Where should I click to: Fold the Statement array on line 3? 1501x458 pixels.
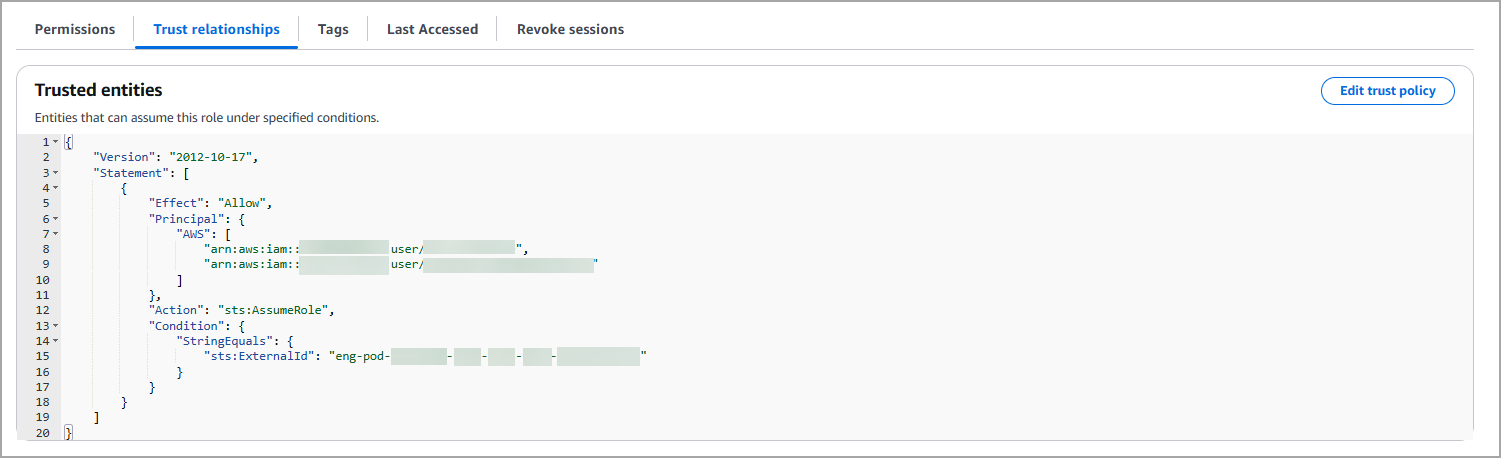[x=55, y=173]
